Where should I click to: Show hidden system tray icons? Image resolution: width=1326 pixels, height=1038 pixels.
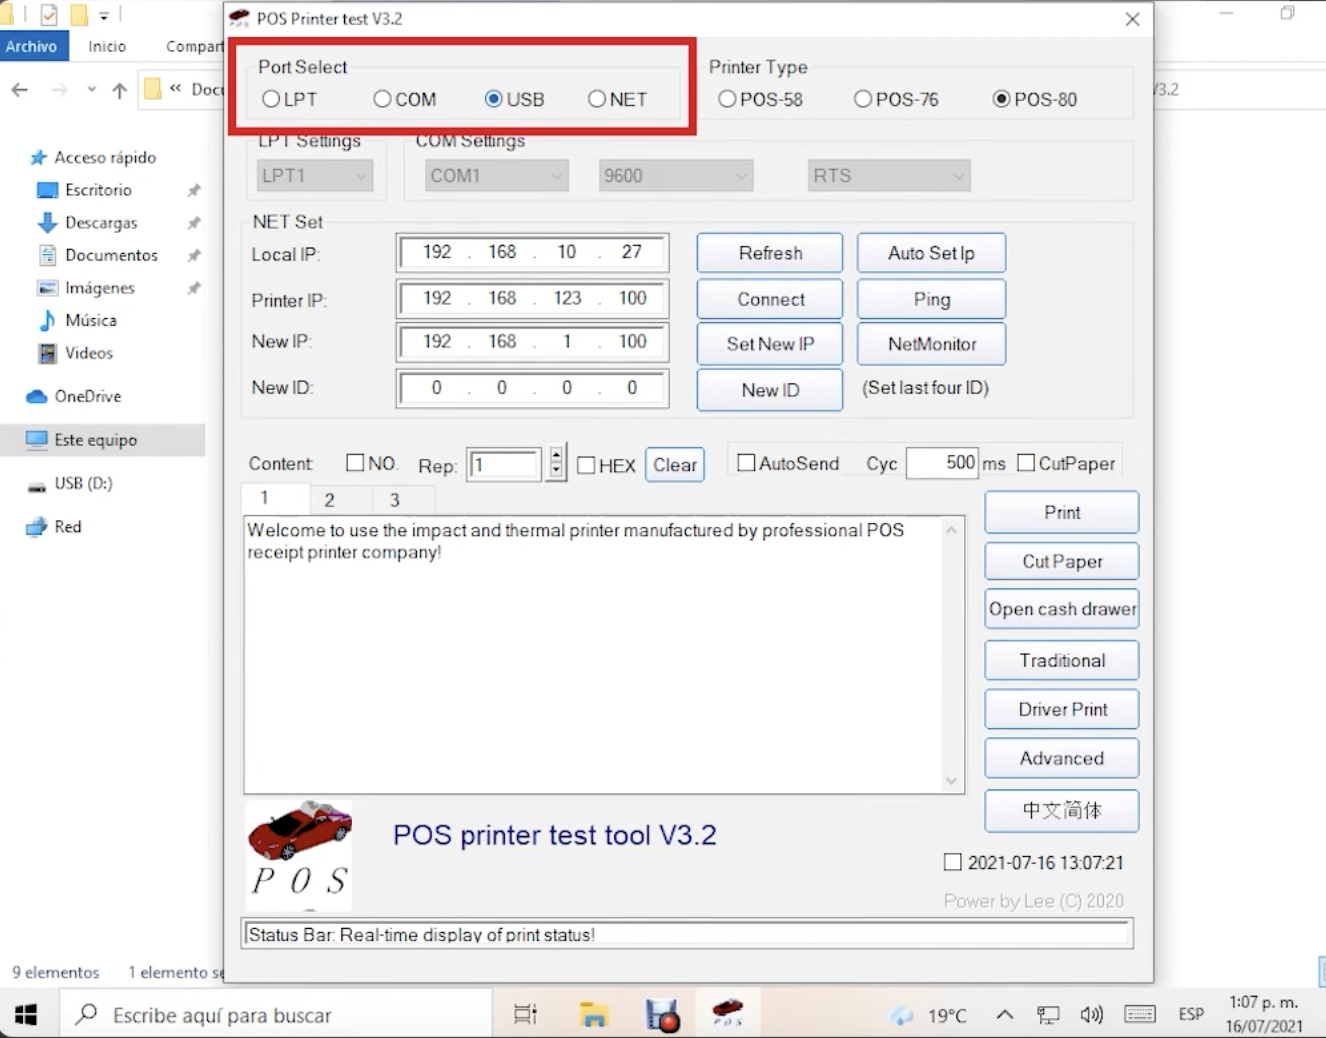1005,1015
